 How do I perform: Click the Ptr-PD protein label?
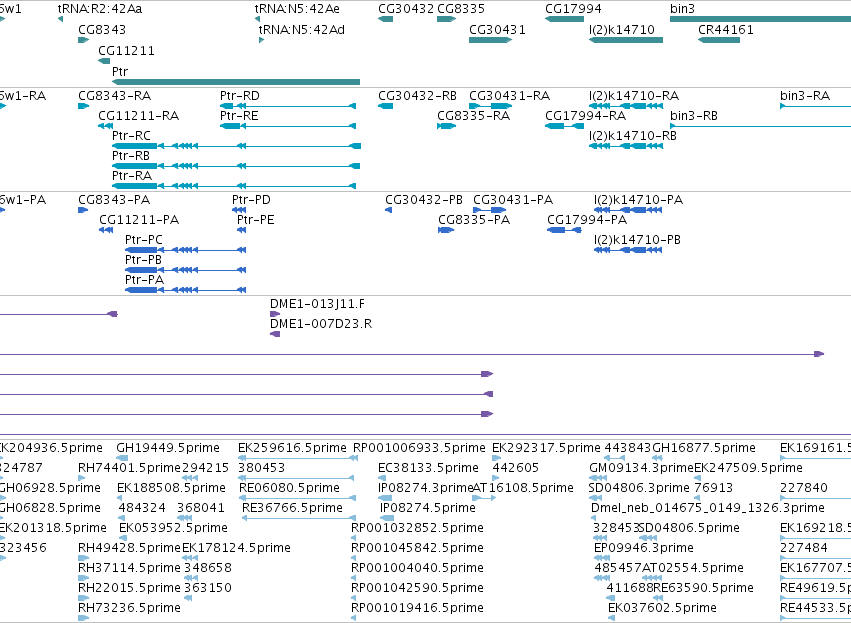(251, 200)
